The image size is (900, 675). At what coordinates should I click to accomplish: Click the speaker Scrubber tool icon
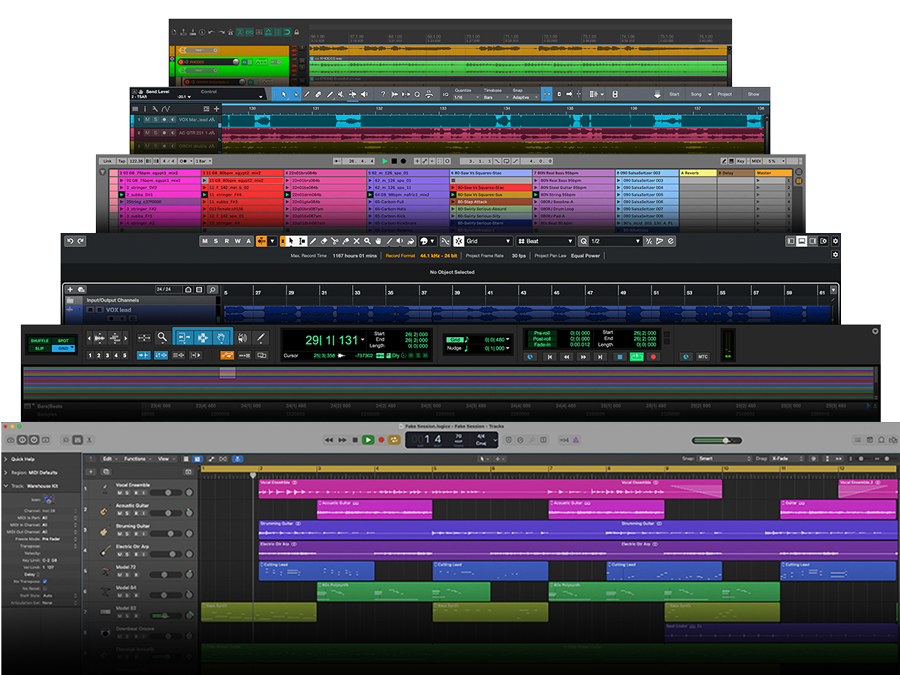[x=242, y=338]
